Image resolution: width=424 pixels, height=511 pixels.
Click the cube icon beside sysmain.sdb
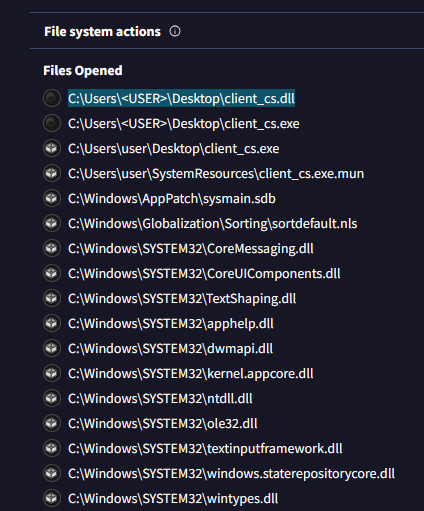pos(52,198)
